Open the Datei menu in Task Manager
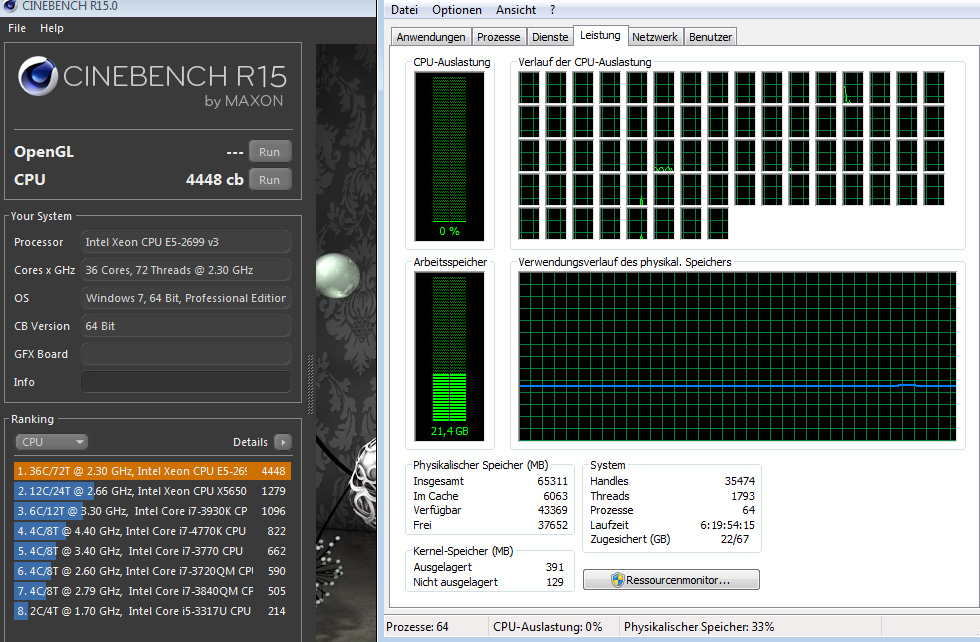The width and height of the screenshot is (980, 642). point(404,10)
